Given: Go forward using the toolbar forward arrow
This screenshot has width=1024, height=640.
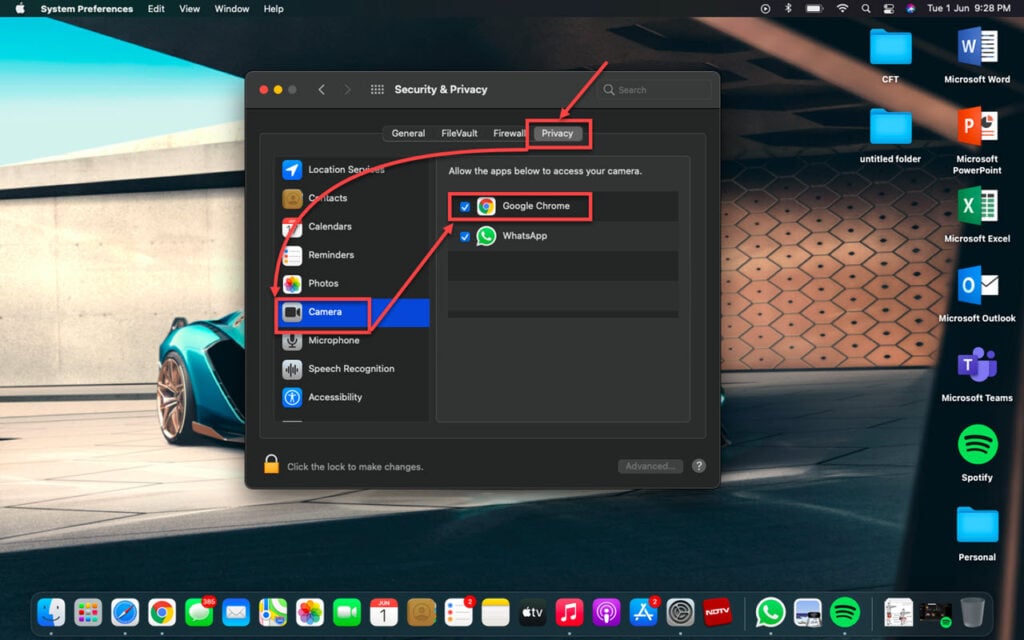Looking at the screenshot, I should (347, 89).
